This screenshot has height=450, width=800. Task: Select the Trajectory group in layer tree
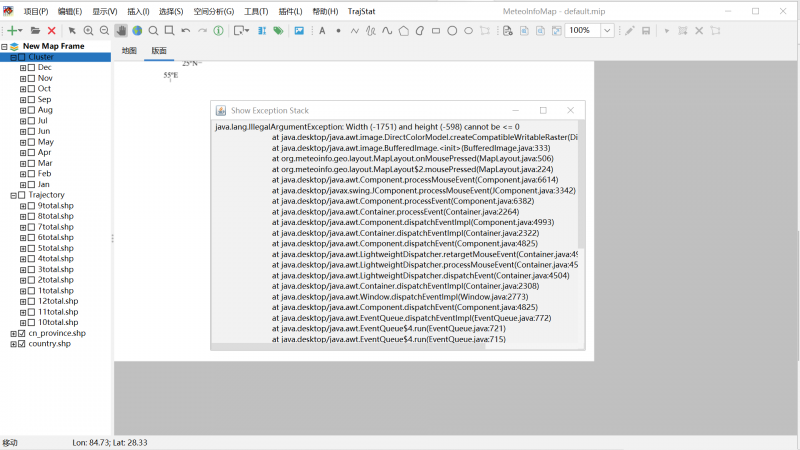[x=46, y=195]
